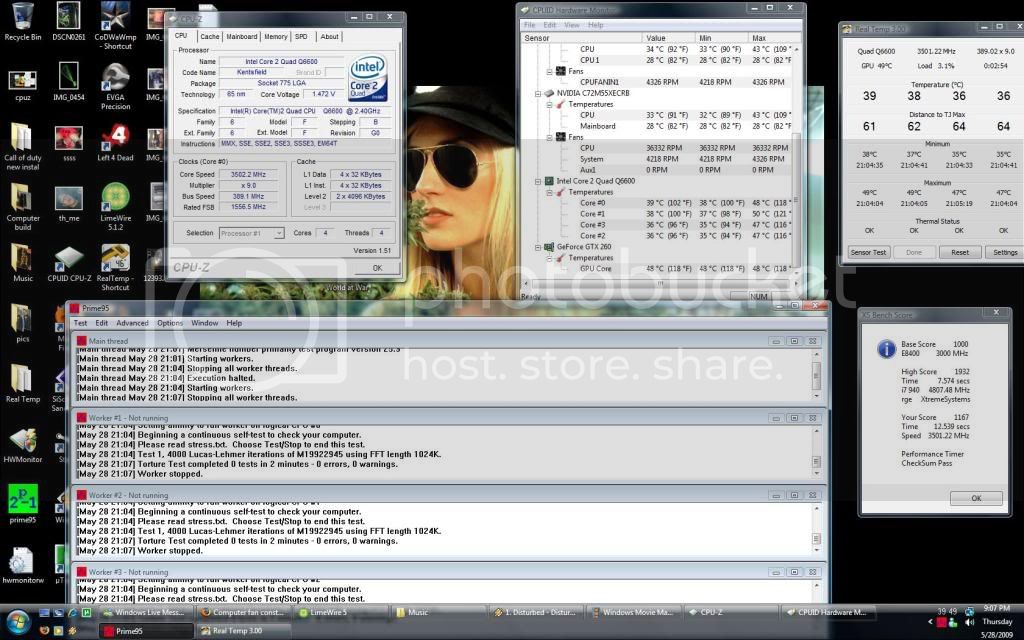
Task: Show hidden tray icons arrow
Action: (x=931, y=622)
